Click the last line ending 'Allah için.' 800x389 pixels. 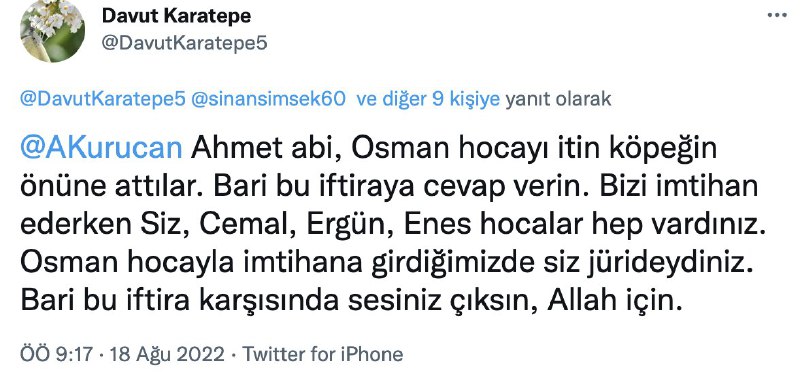351,302
